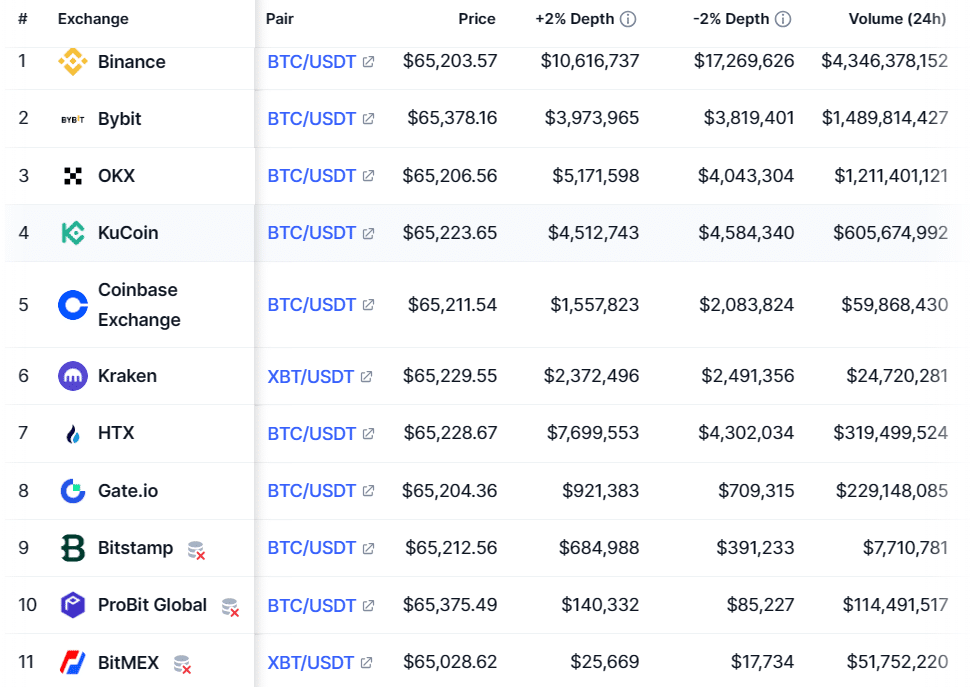Click the Gate.io logo icon
The height and width of the screenshot is (687, 970).
point(73,490)
